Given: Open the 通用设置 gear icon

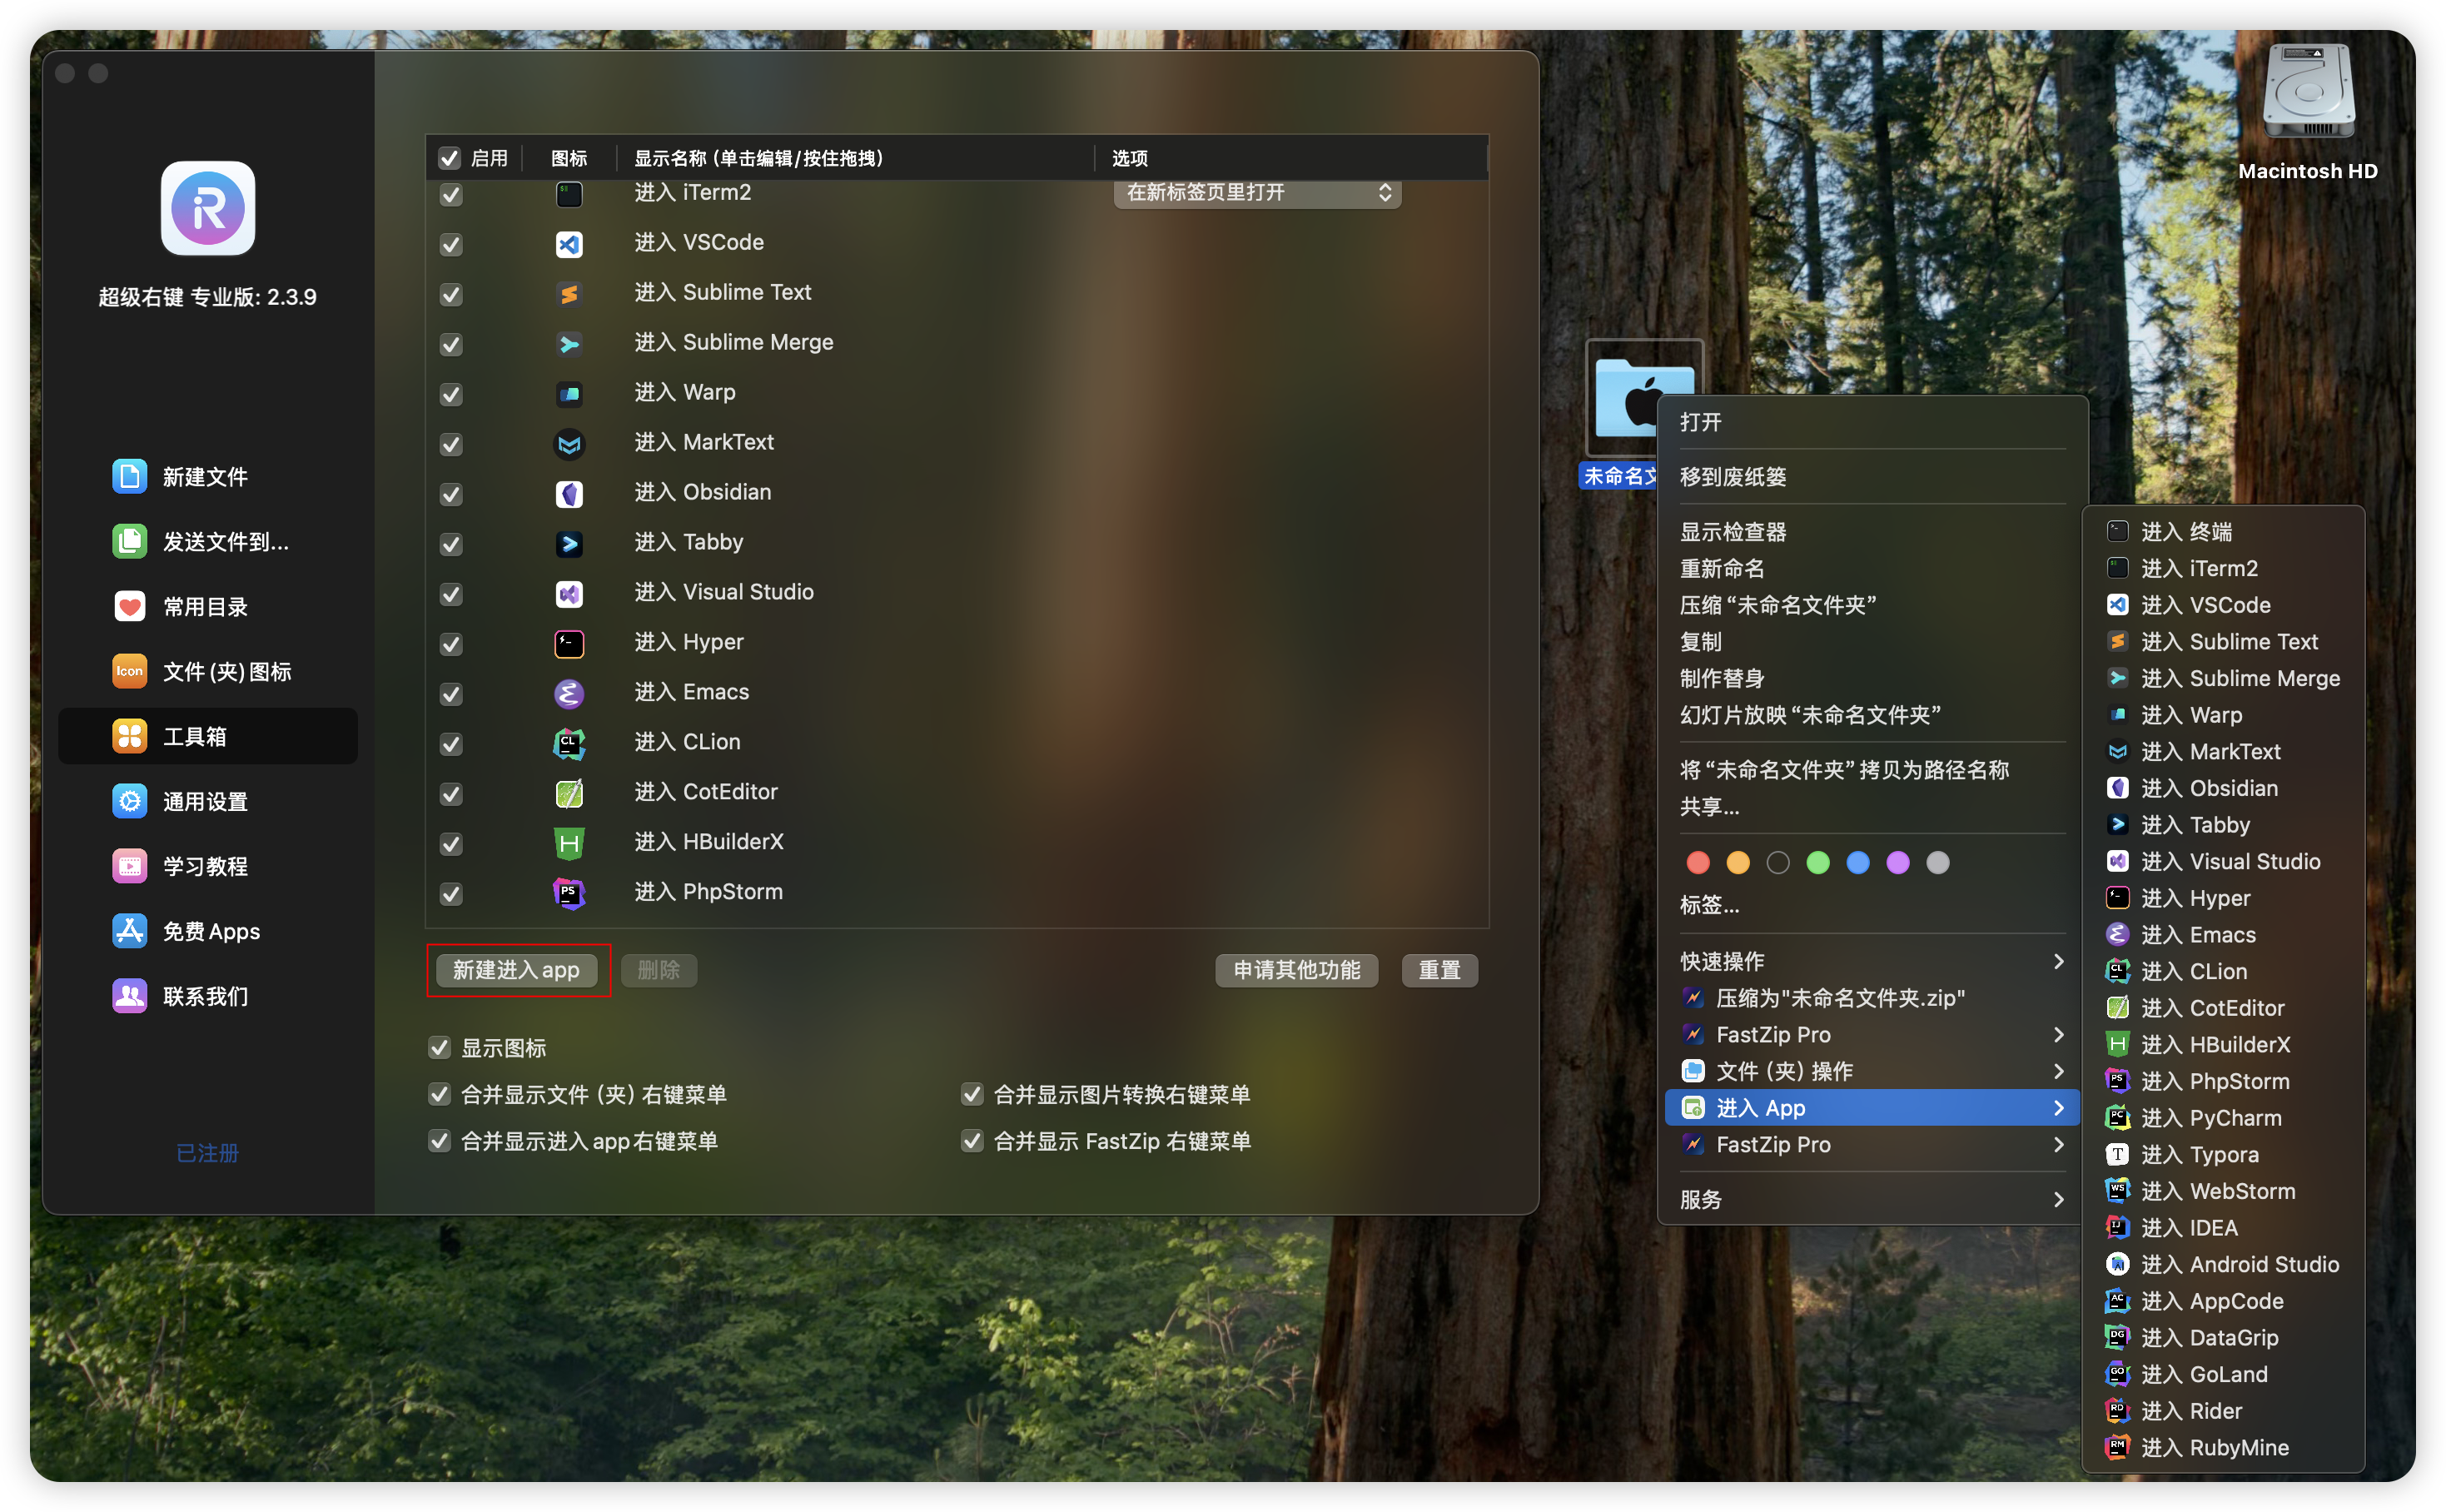Looking at the screenshot, I should [x=129, y=802].
